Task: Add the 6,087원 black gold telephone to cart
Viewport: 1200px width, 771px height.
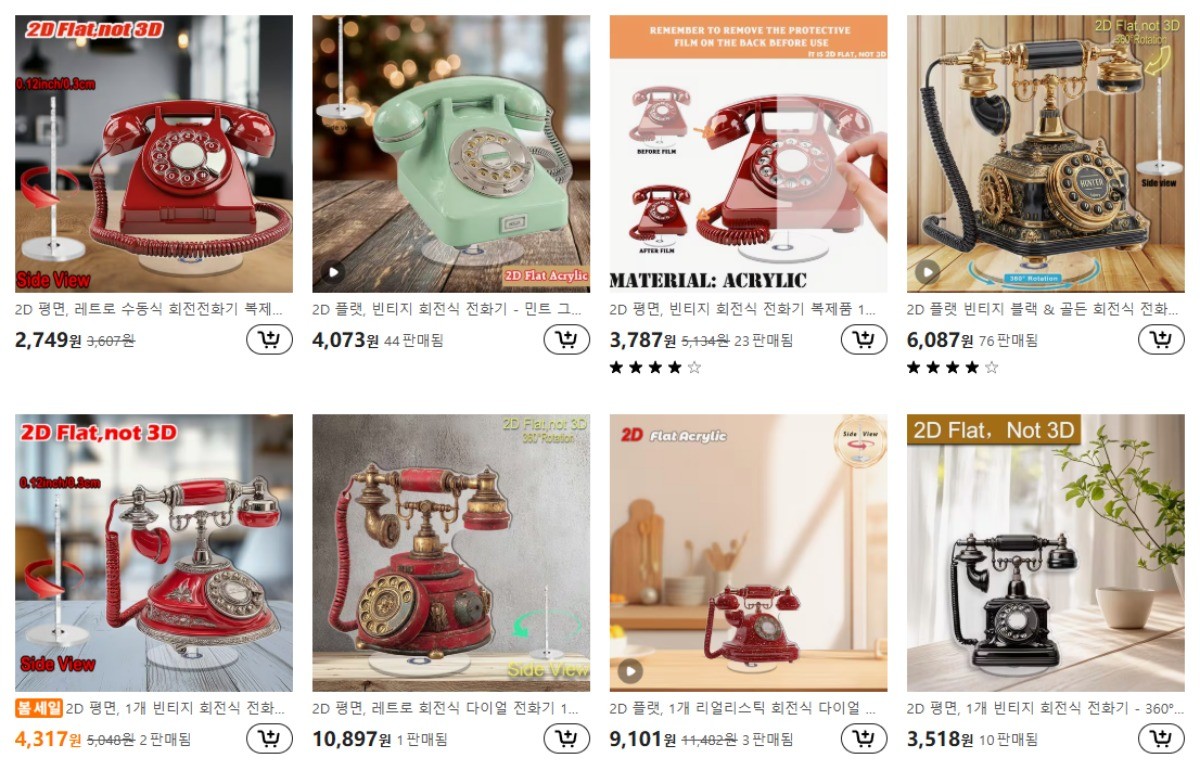Action: pos(1161,340)
